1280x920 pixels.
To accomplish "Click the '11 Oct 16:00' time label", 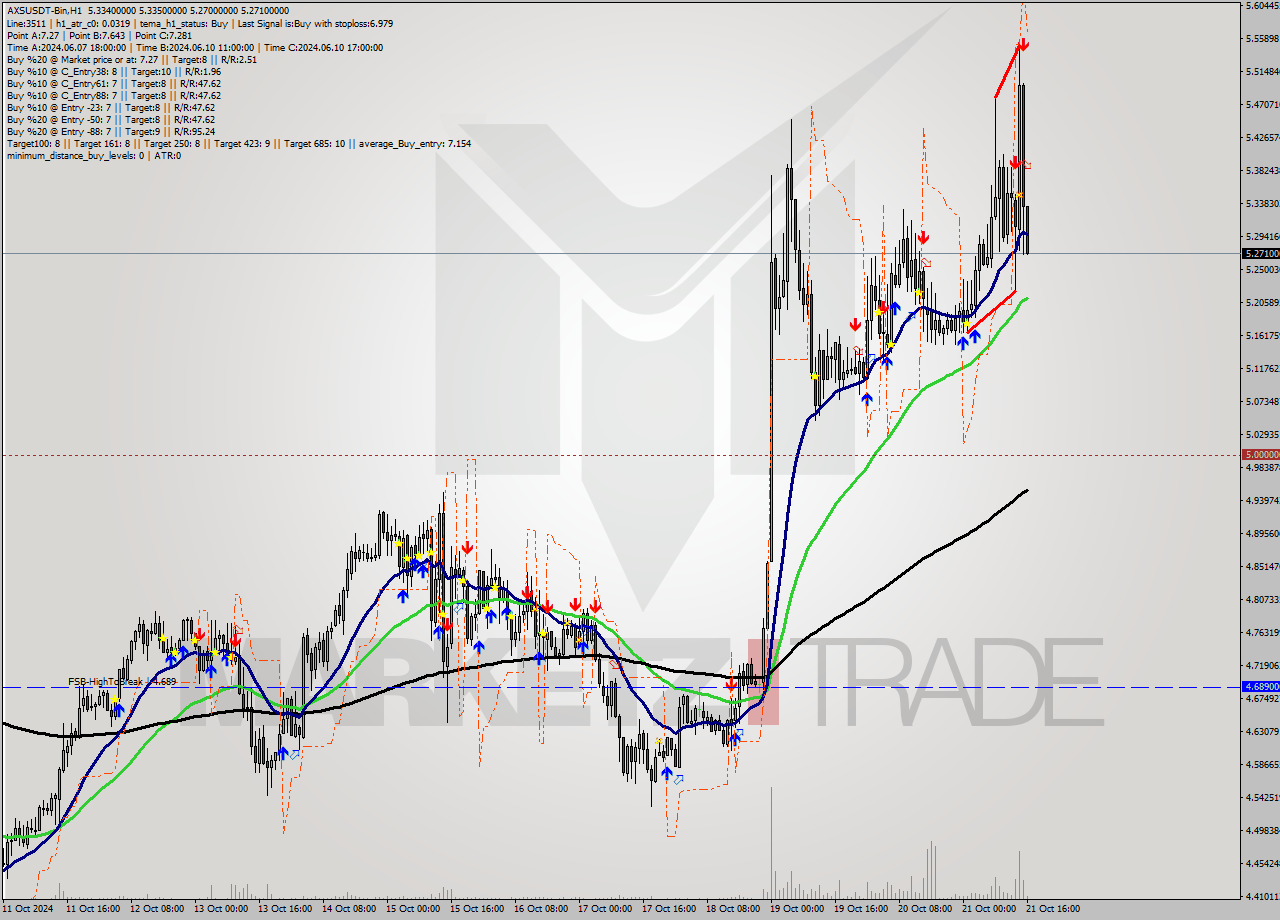I will click(93, 909).
